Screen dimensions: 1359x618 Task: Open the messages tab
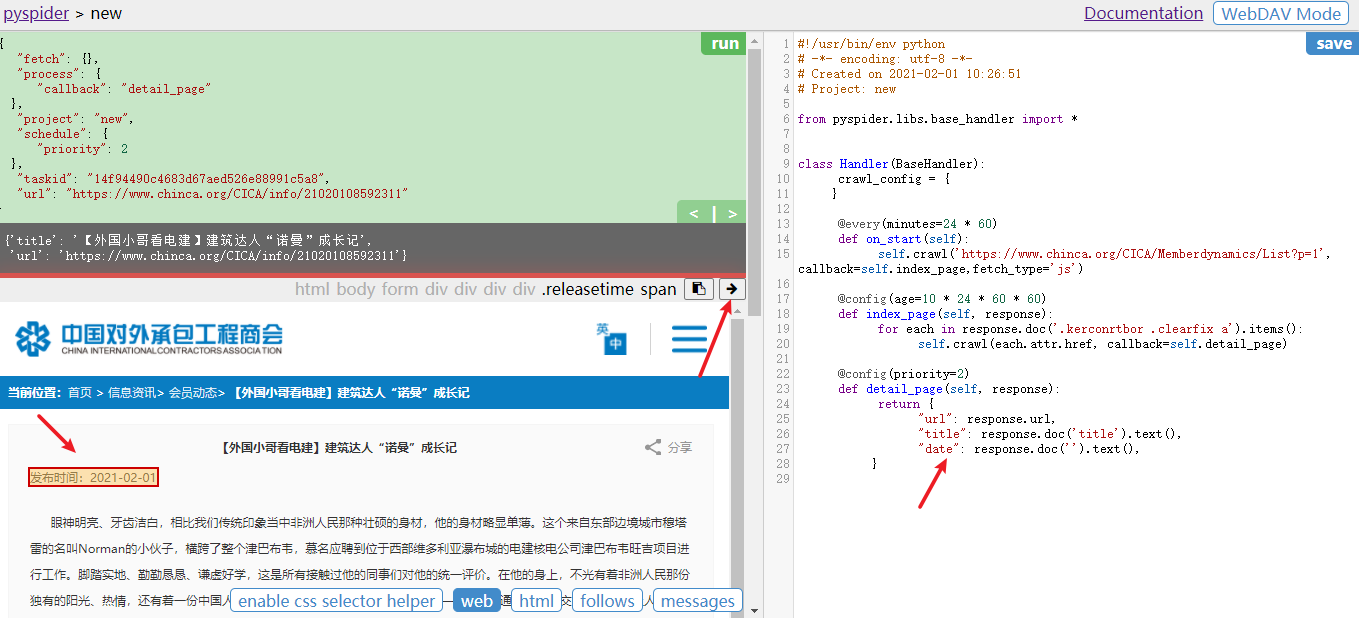[698, 601]
